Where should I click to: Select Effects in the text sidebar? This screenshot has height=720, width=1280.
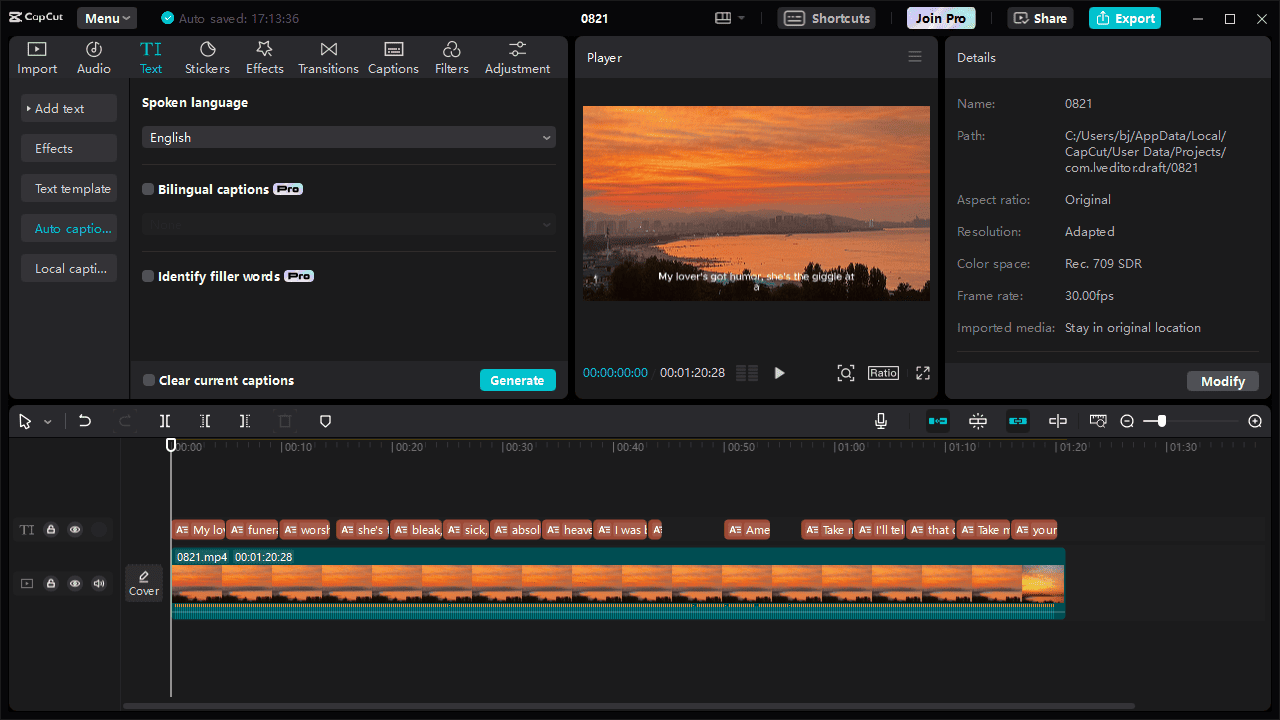pyautogui.click(x=69, y=148)
